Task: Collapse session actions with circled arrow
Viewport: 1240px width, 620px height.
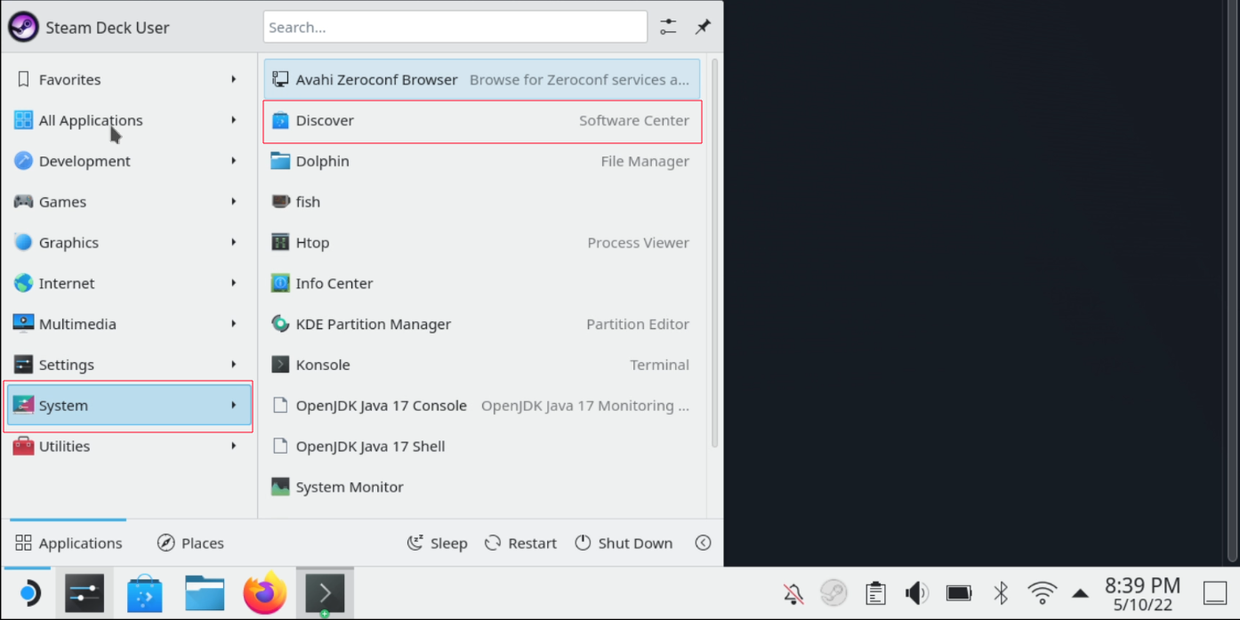Action: [703, 543]
